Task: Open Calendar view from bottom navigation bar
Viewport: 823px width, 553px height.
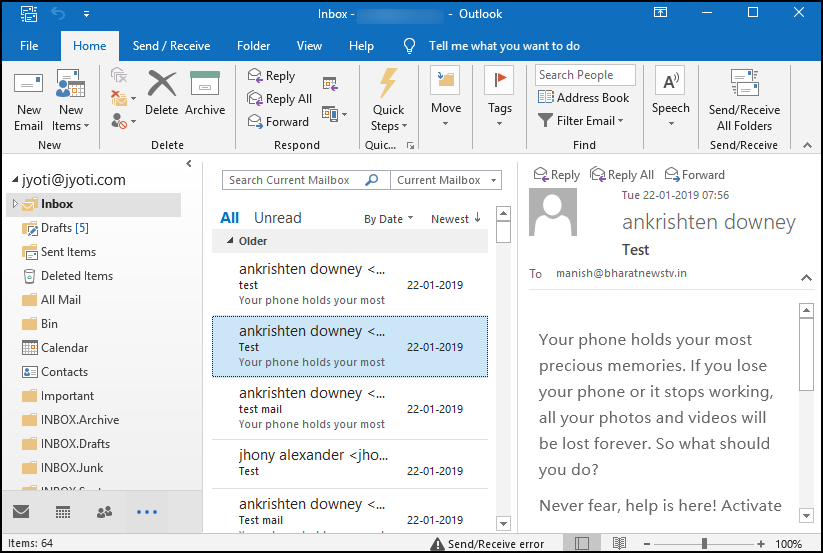Action: click(x=62, y=512)
